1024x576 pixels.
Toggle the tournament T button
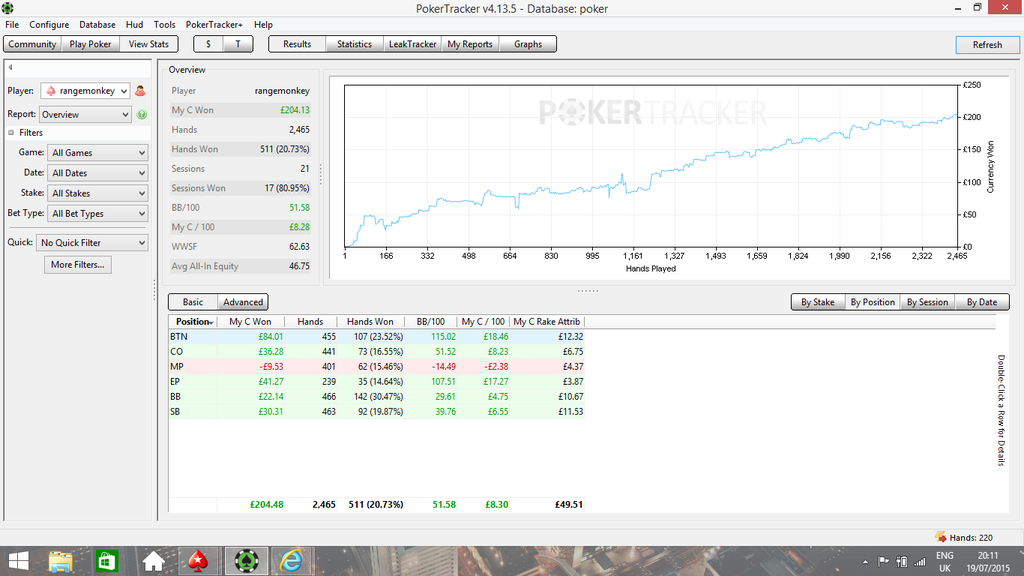pos(238,44)
